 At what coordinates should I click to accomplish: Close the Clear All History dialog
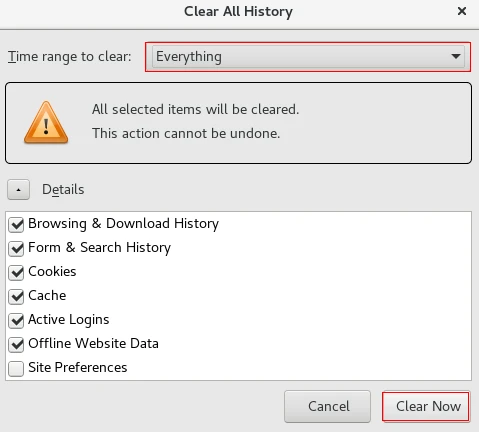coord(462,11)
